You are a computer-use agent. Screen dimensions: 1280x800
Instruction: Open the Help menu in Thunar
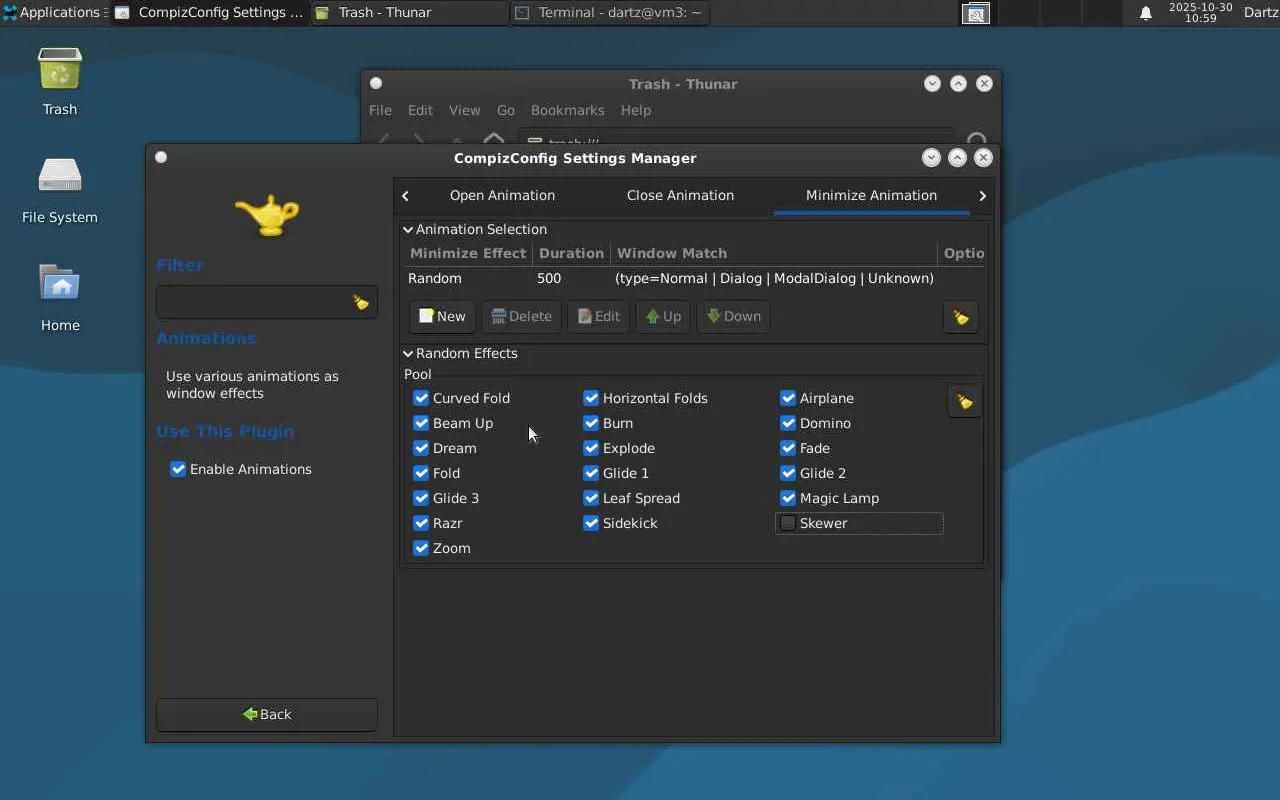(x=636, y=110)
